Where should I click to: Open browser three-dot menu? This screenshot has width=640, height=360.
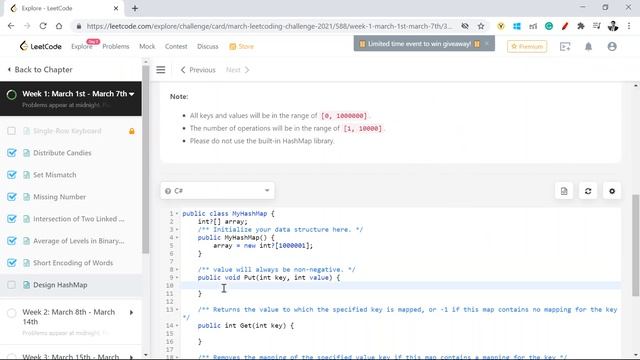(x=629, y=26)
